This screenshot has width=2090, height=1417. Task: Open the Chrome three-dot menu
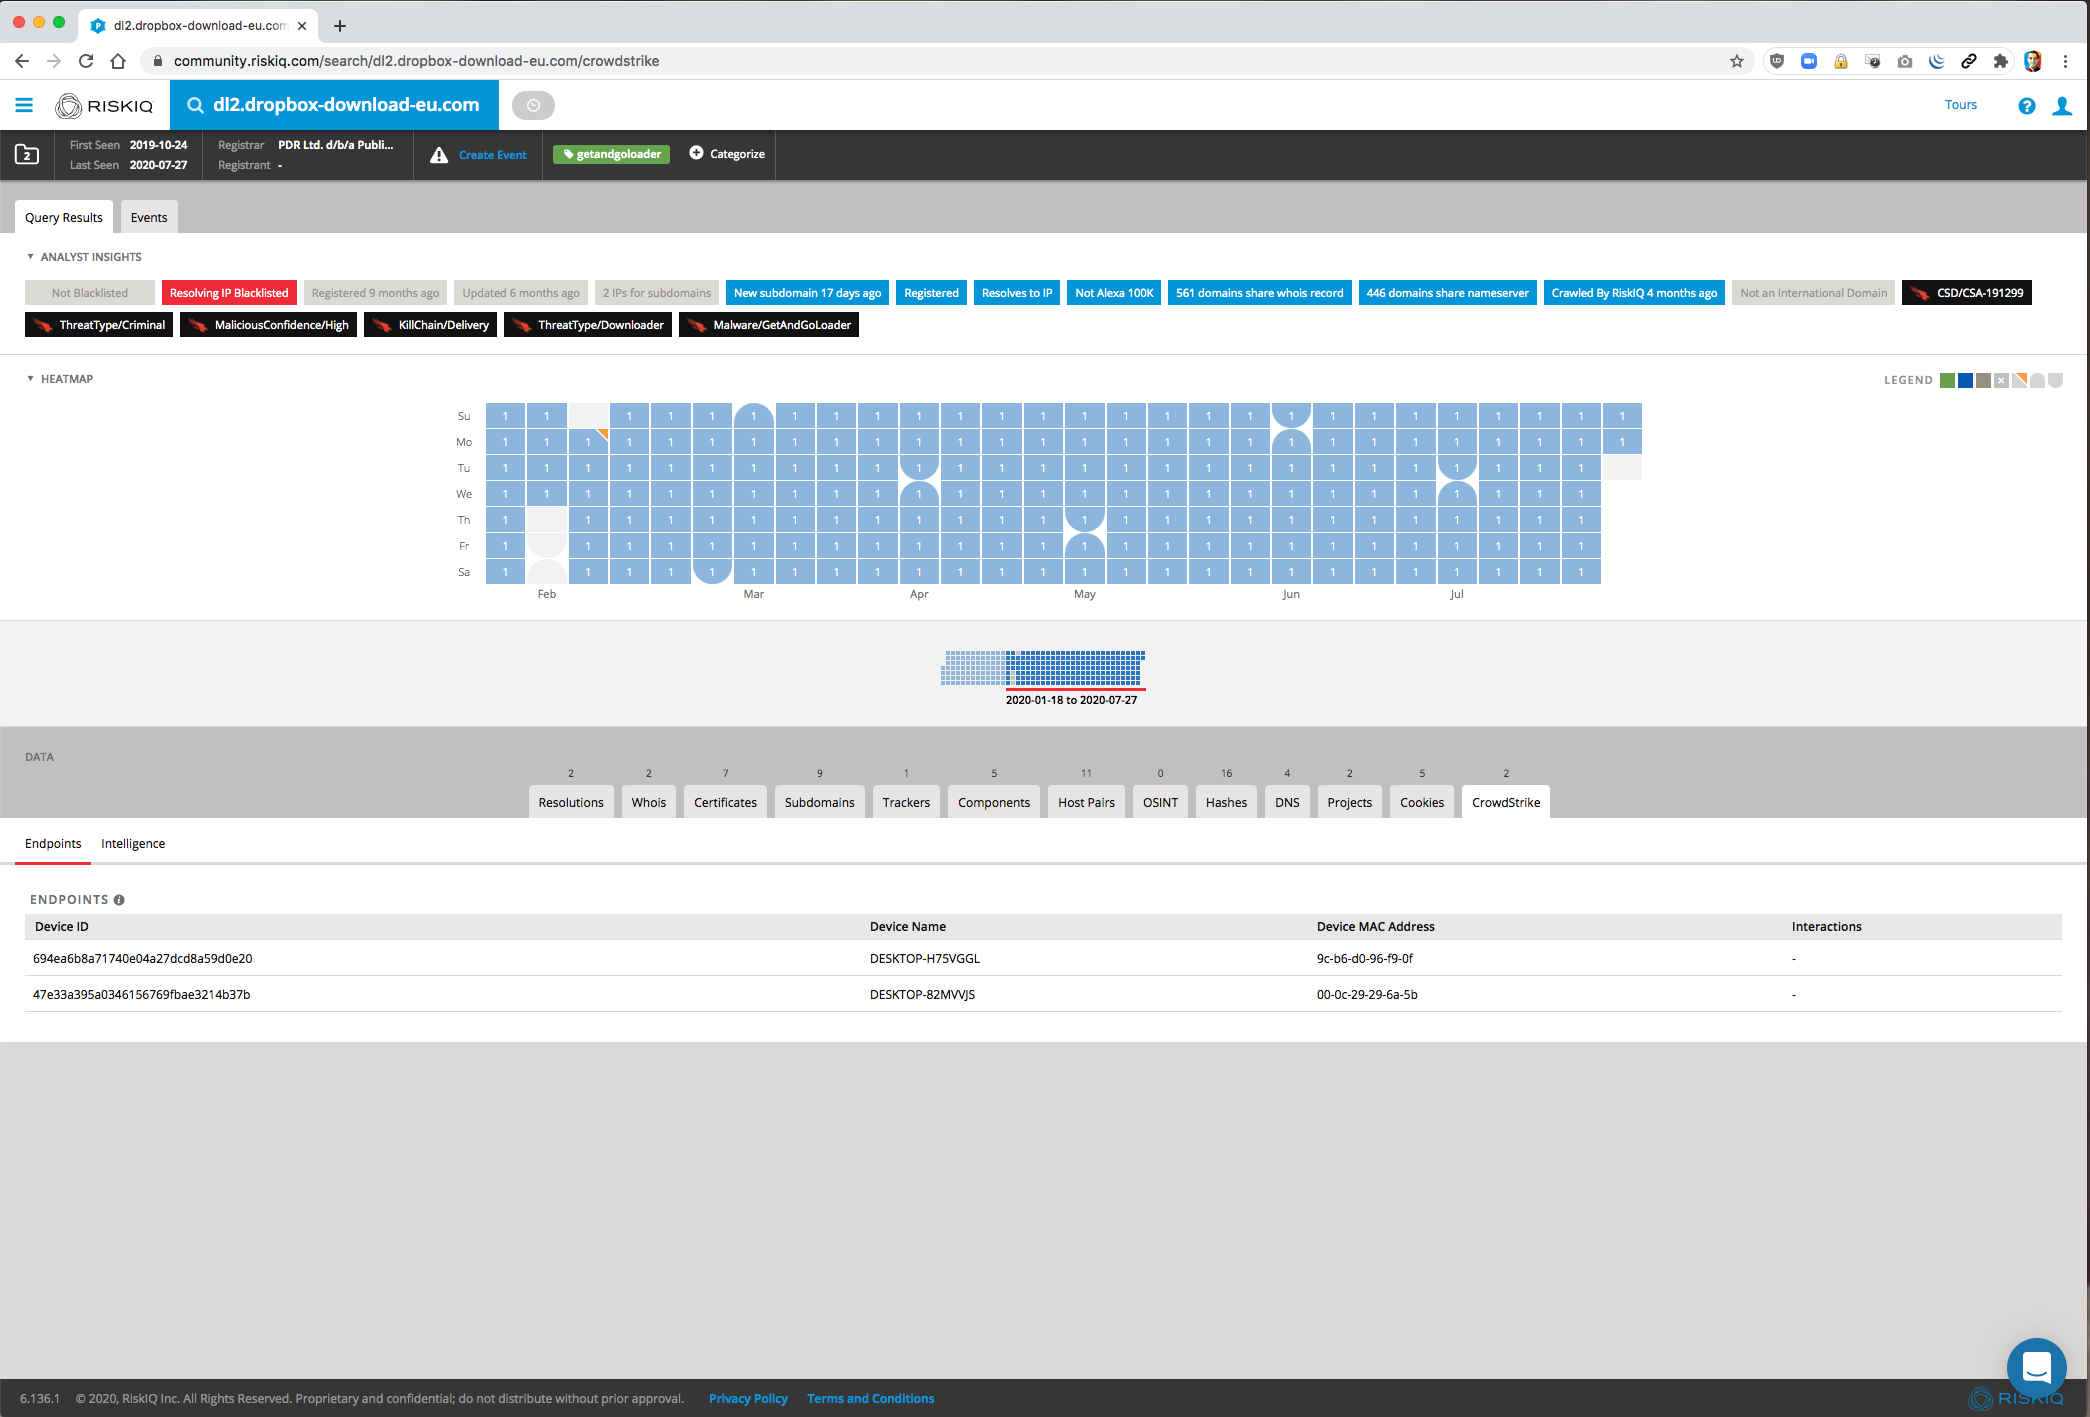coord(2065,61)
